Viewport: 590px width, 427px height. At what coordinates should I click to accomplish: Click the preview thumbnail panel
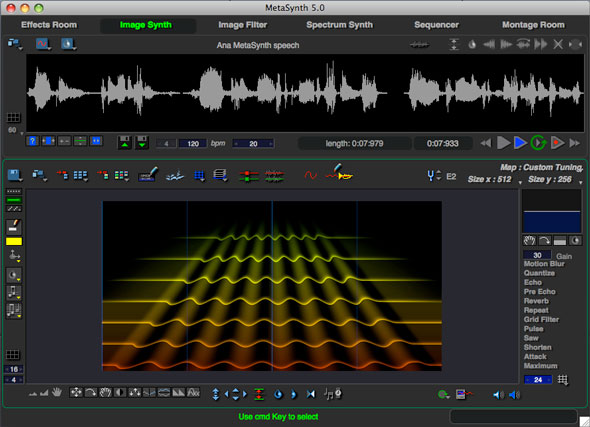point(552,211)
